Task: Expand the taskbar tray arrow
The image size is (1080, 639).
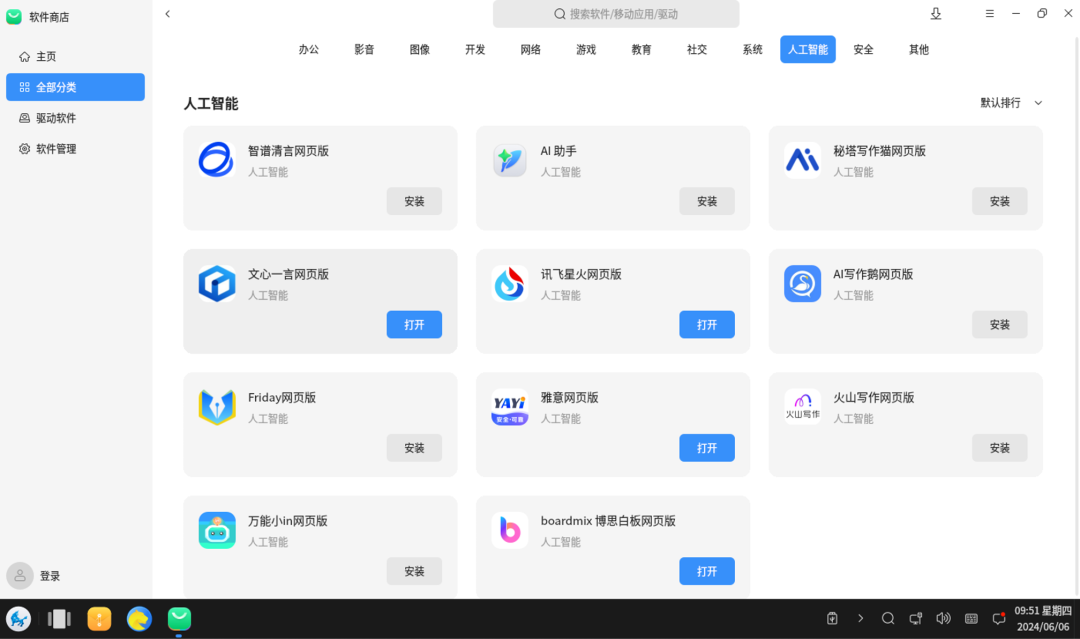Action: (x=861, y=619)
